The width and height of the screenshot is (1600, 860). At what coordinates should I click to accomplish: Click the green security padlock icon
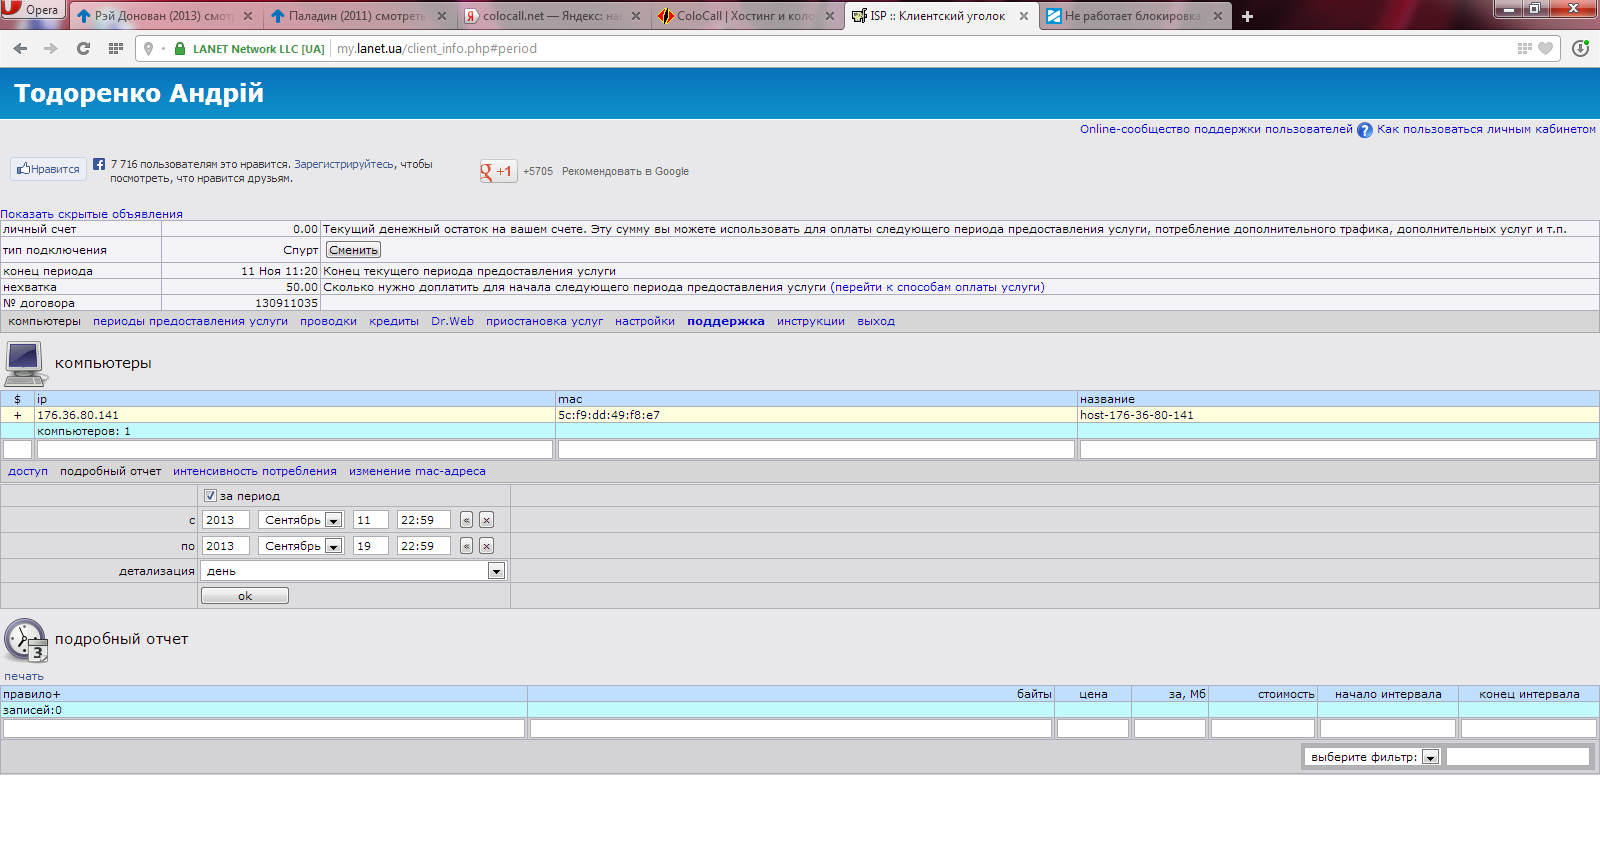(180, 48)
